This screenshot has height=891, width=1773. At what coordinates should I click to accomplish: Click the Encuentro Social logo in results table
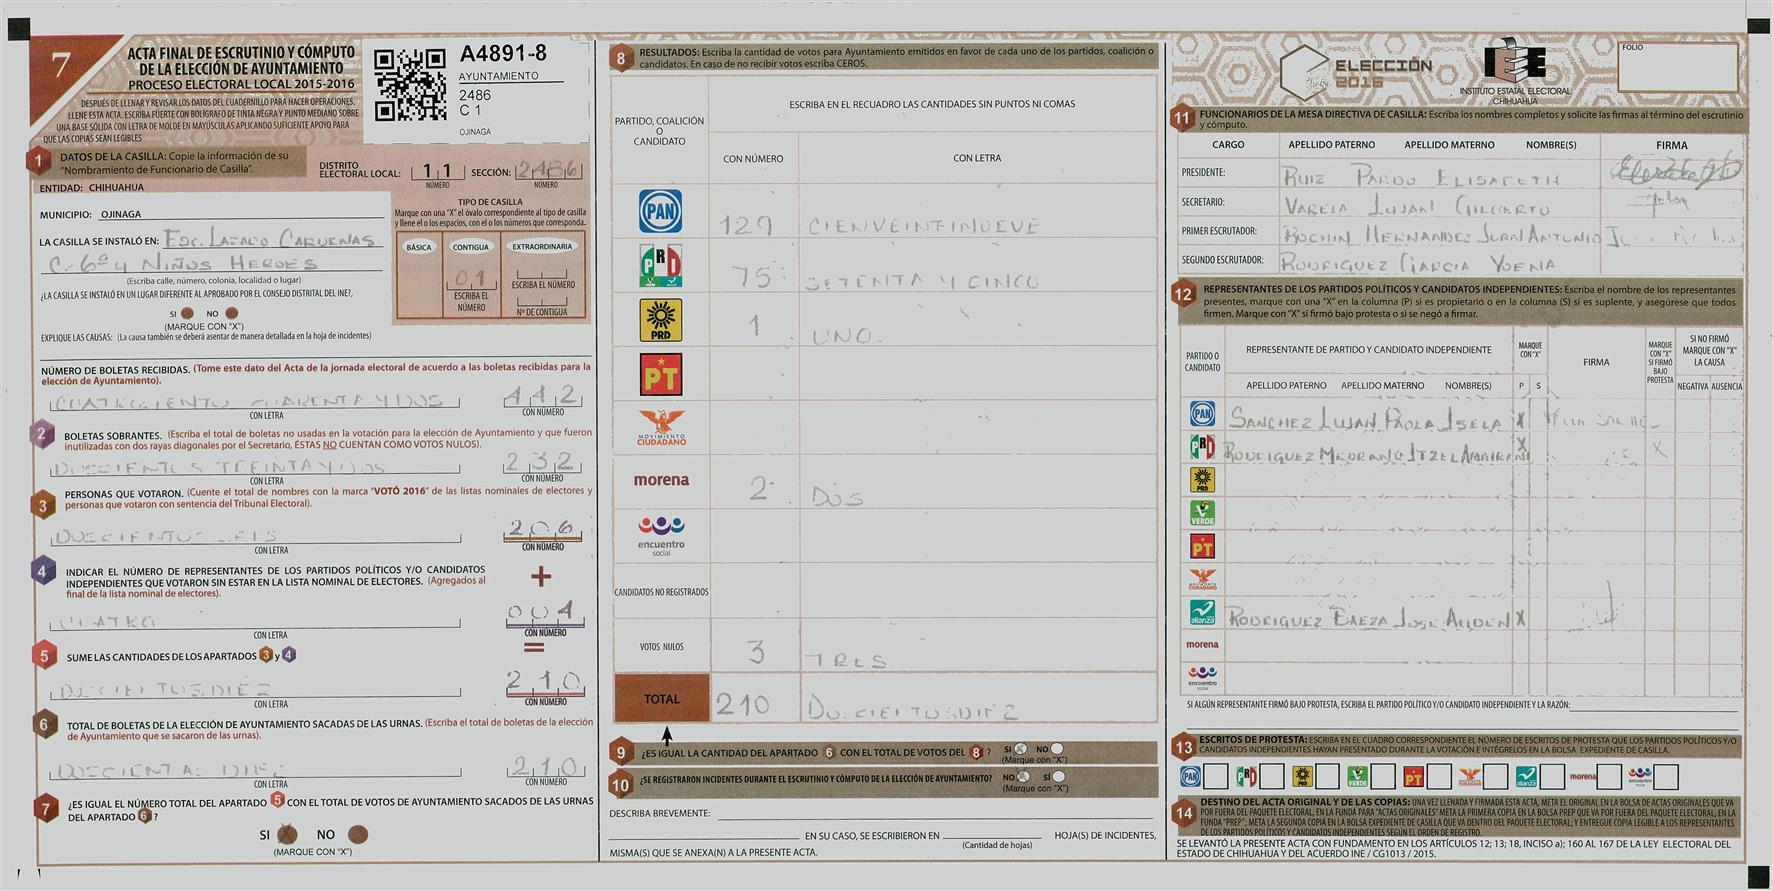[661, 534]
